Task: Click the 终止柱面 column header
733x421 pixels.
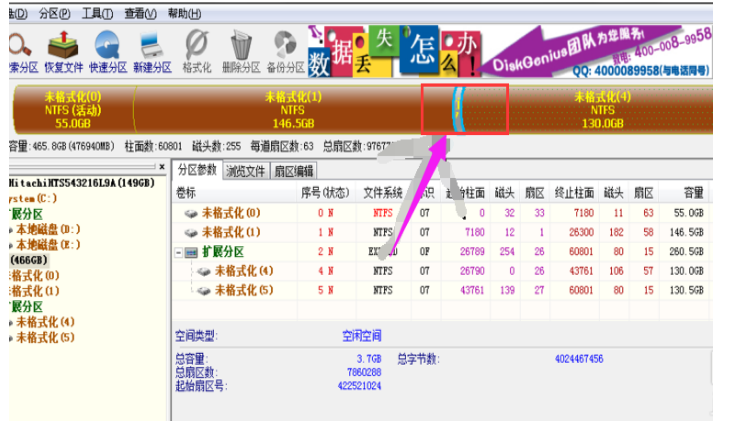Action: pos(574,193)
